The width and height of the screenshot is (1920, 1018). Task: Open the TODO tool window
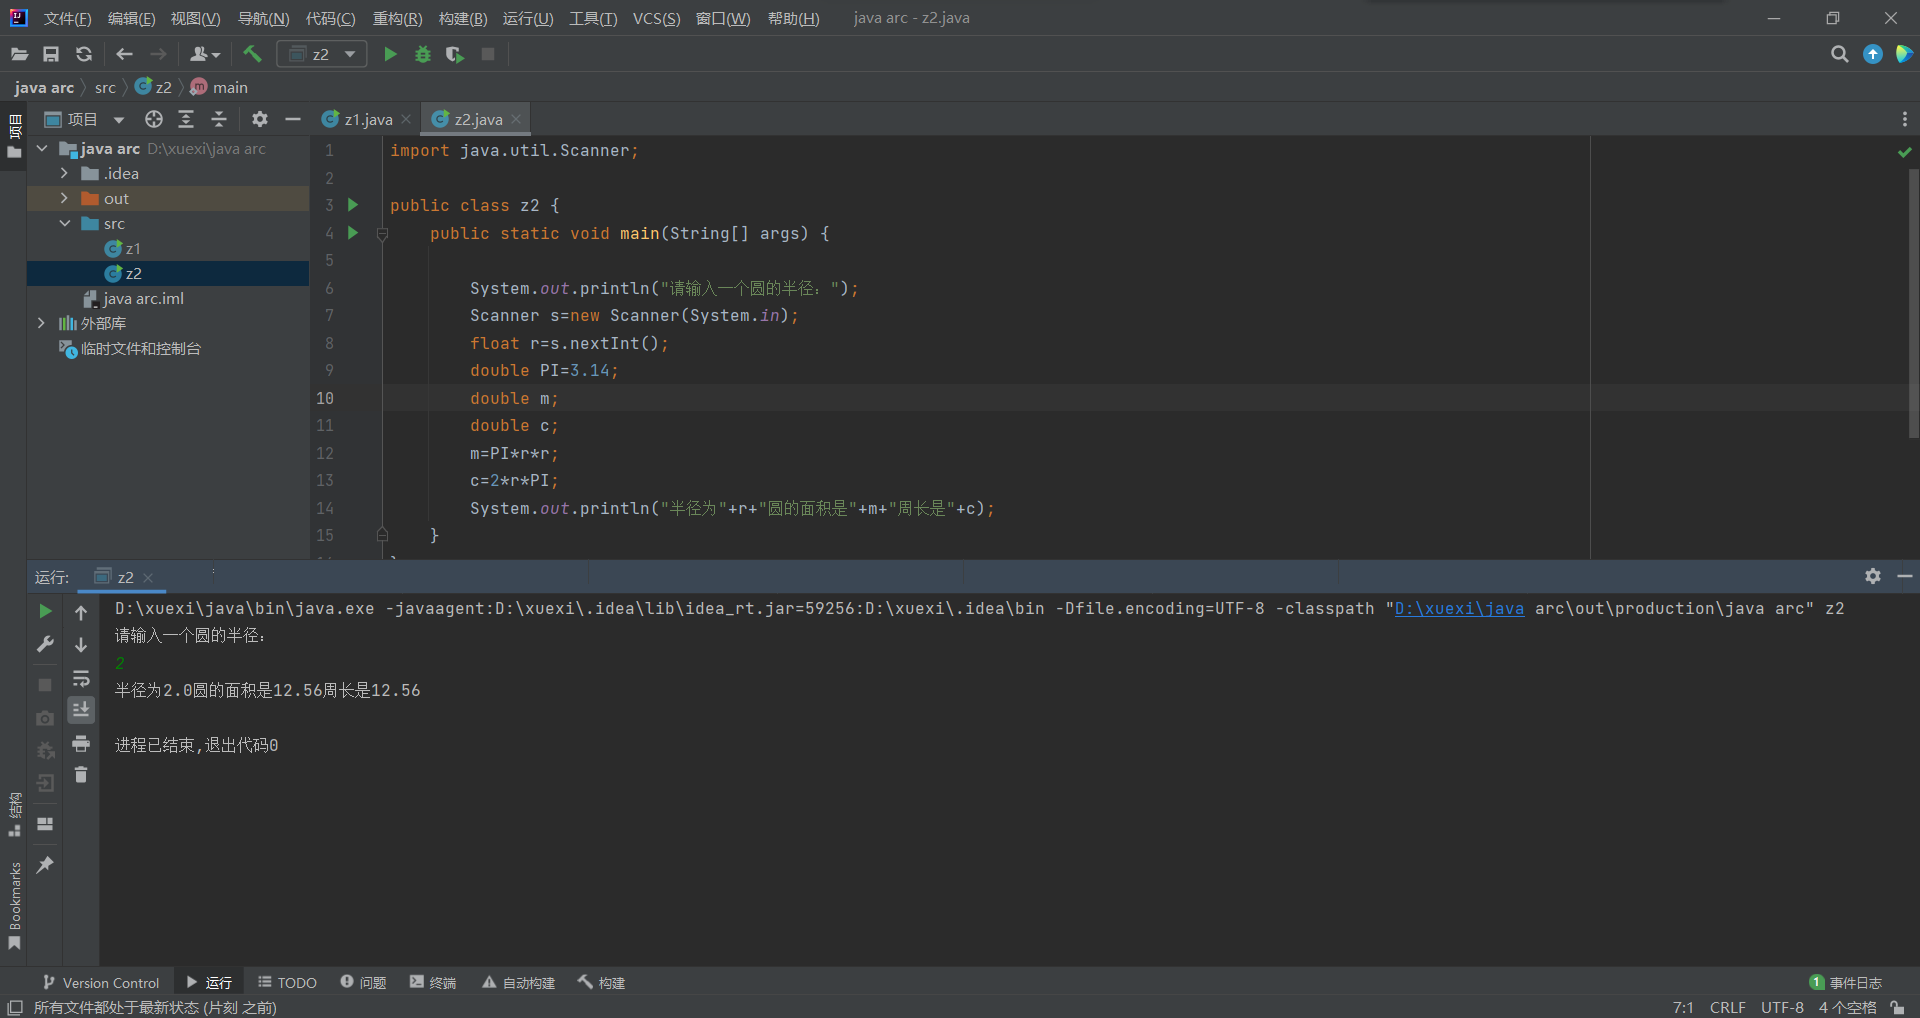point(287,982)
